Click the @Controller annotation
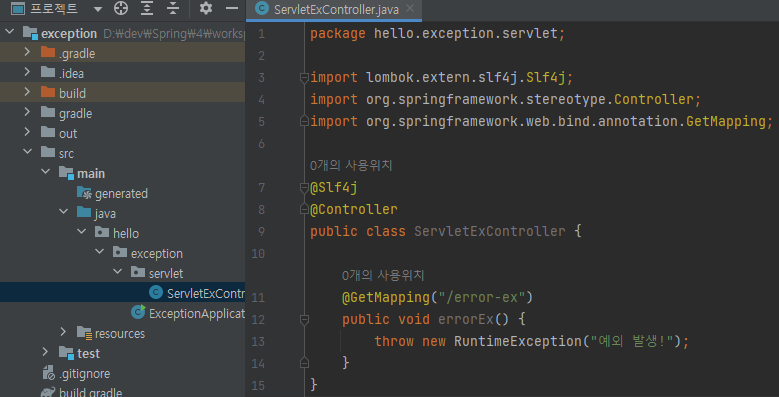Image resolution: width=779 pixels, height=397 pixels. coord(354,209)
